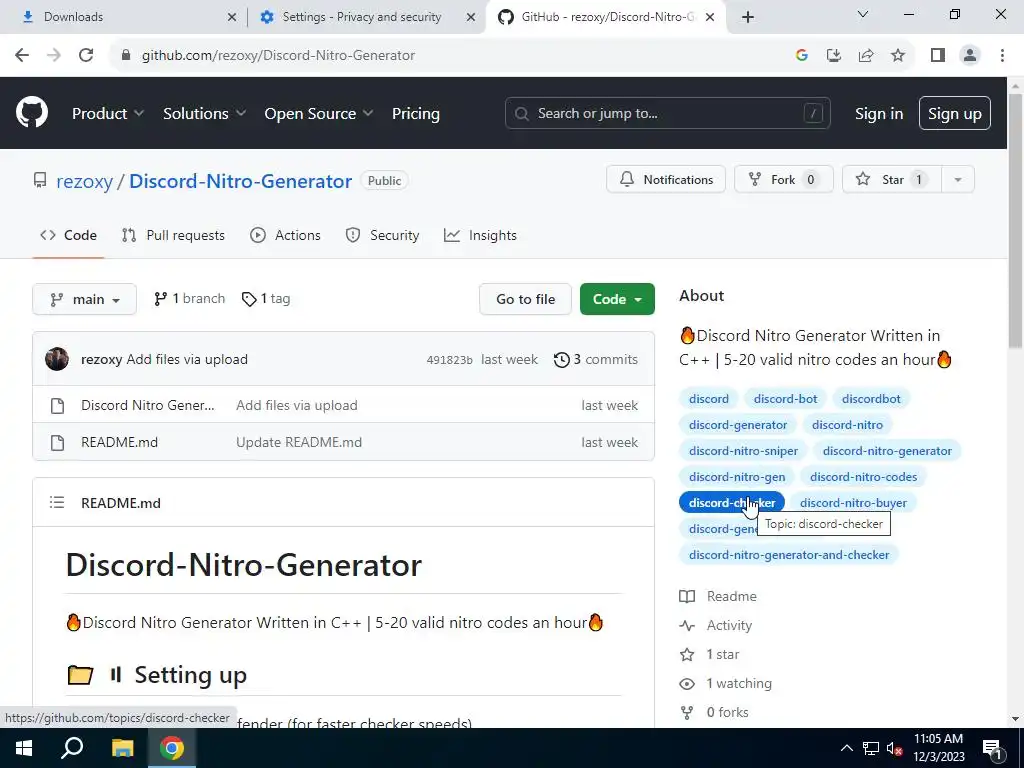Image resolution: width=1024 pixels, height=768 pixels.
Task: Open commit hash 491823b
Action: point(449,360)
